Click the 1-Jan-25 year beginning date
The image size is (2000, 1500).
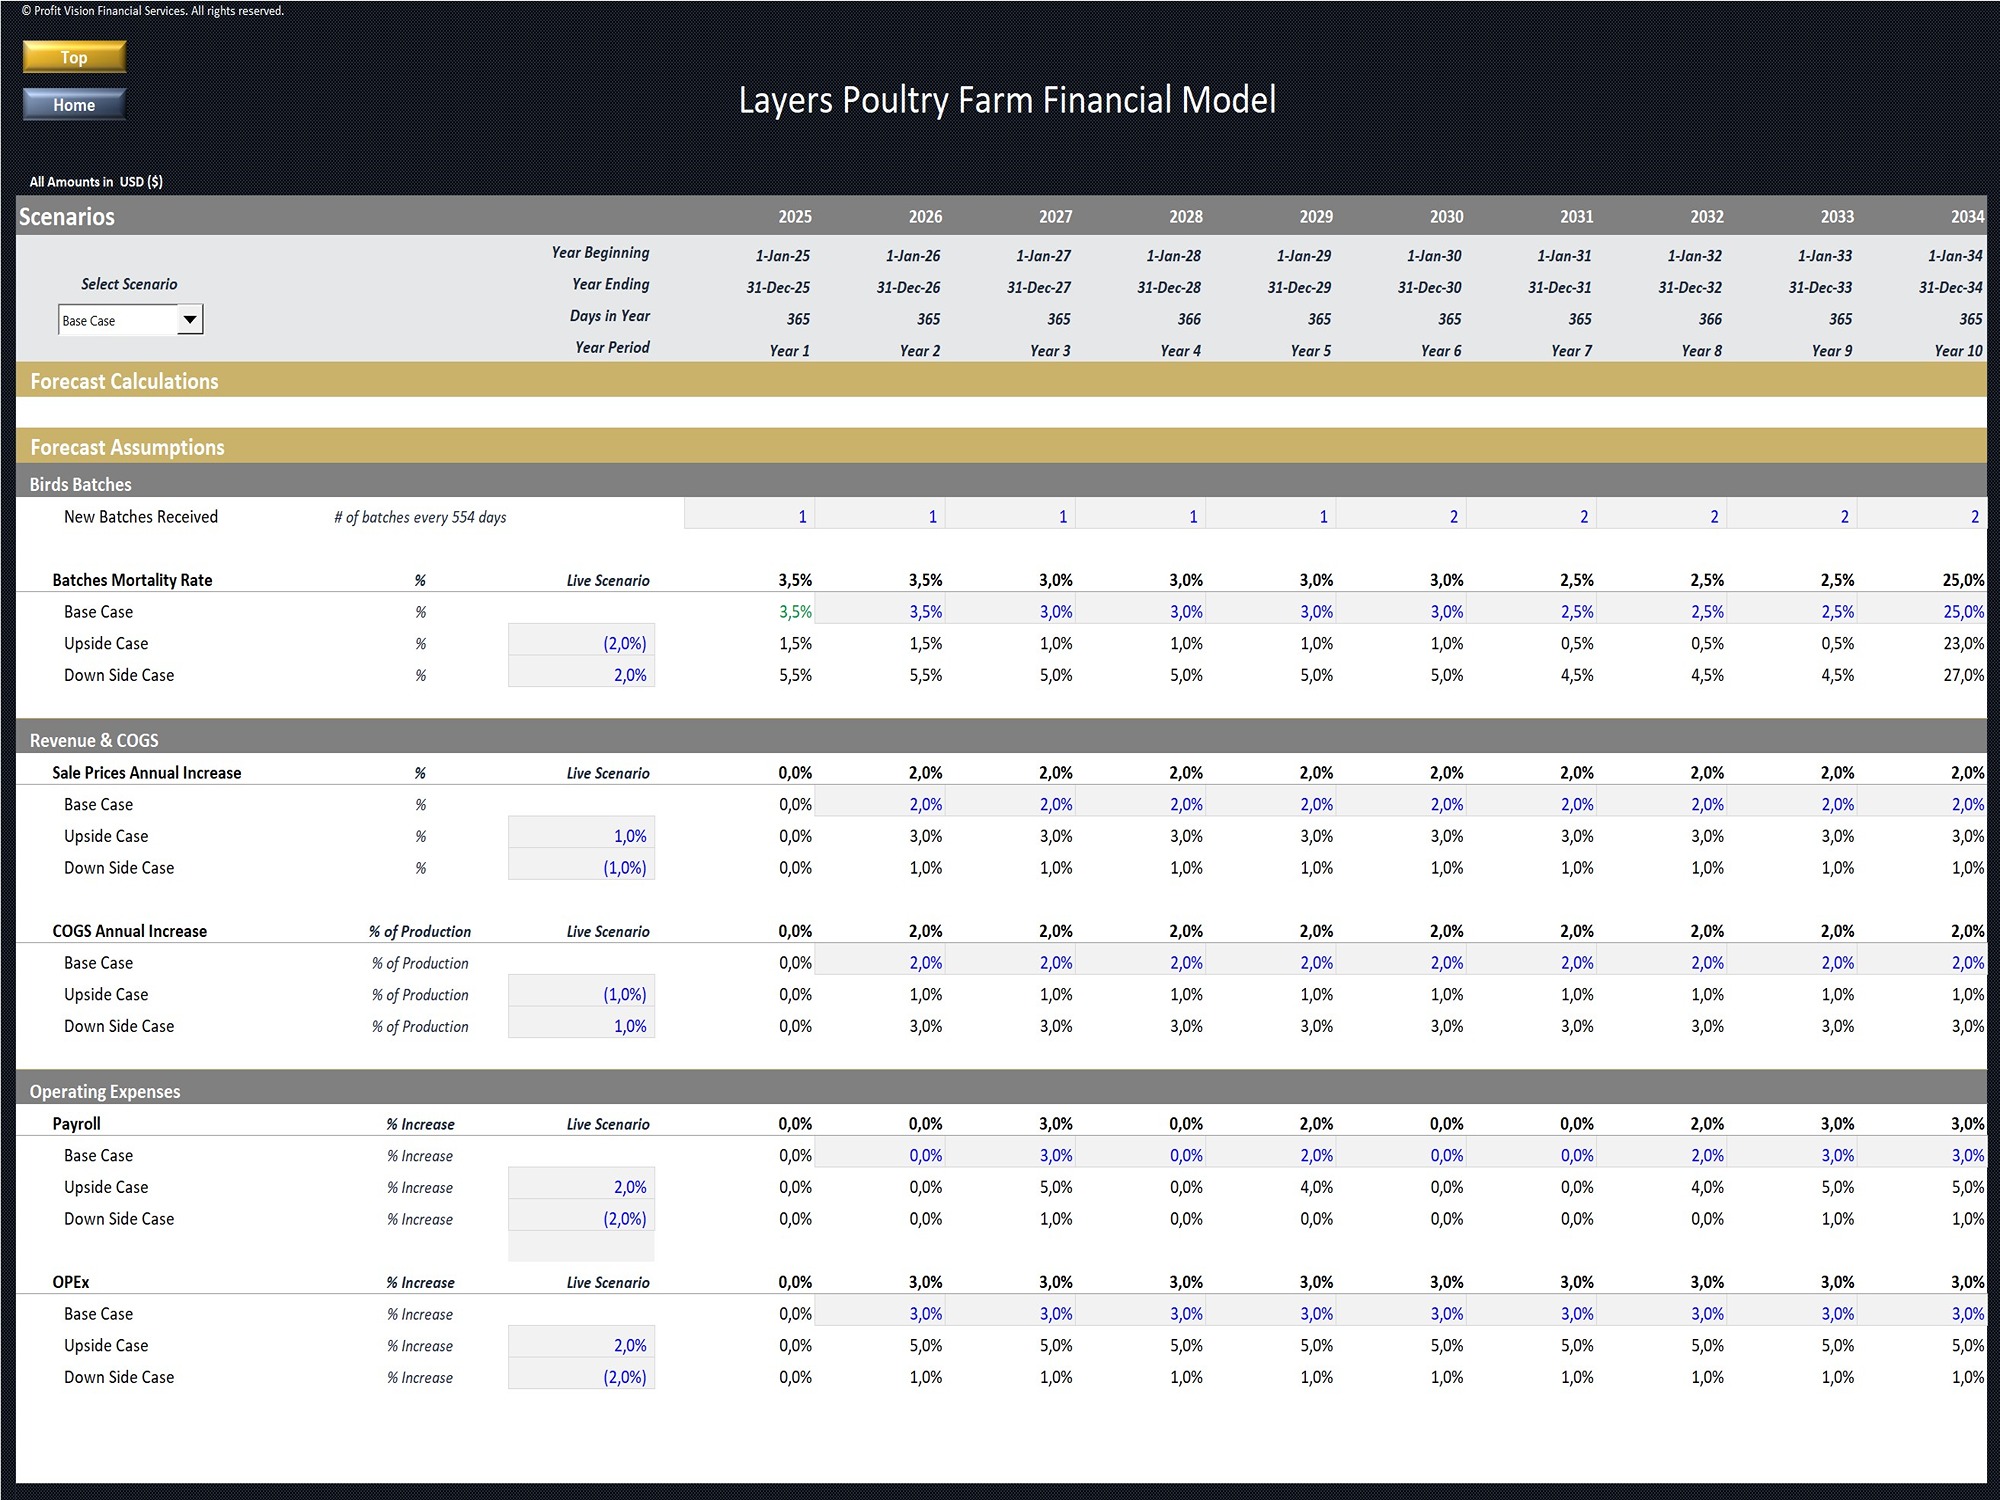(x=783, y=255)
